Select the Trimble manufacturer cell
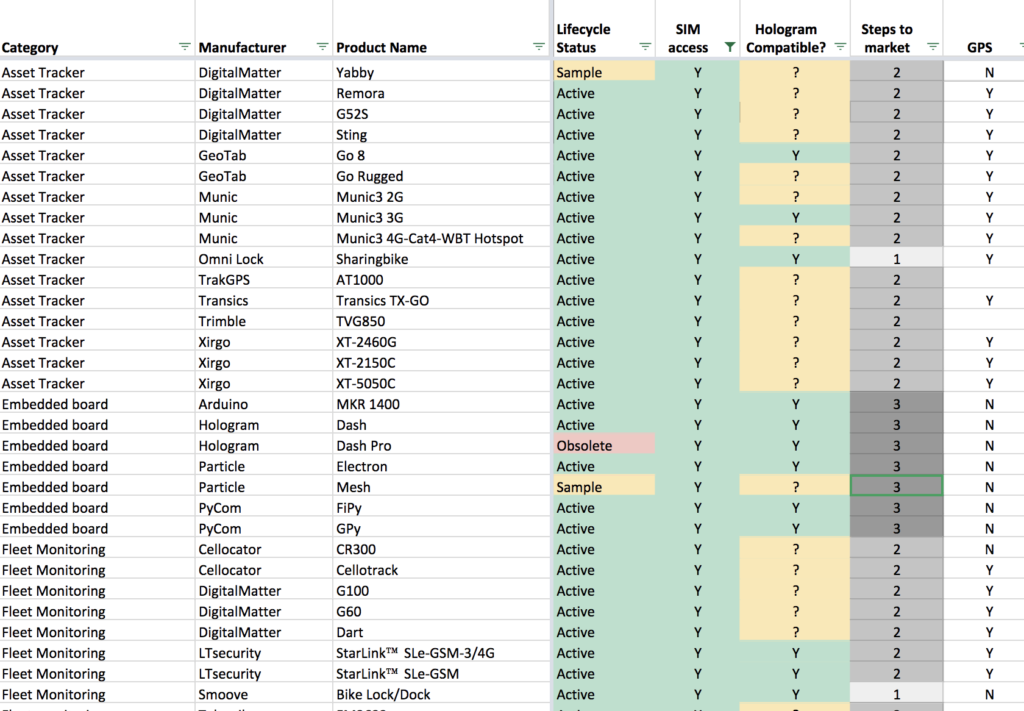This screenshot has height=711, width=1024. tap(264, 321)
